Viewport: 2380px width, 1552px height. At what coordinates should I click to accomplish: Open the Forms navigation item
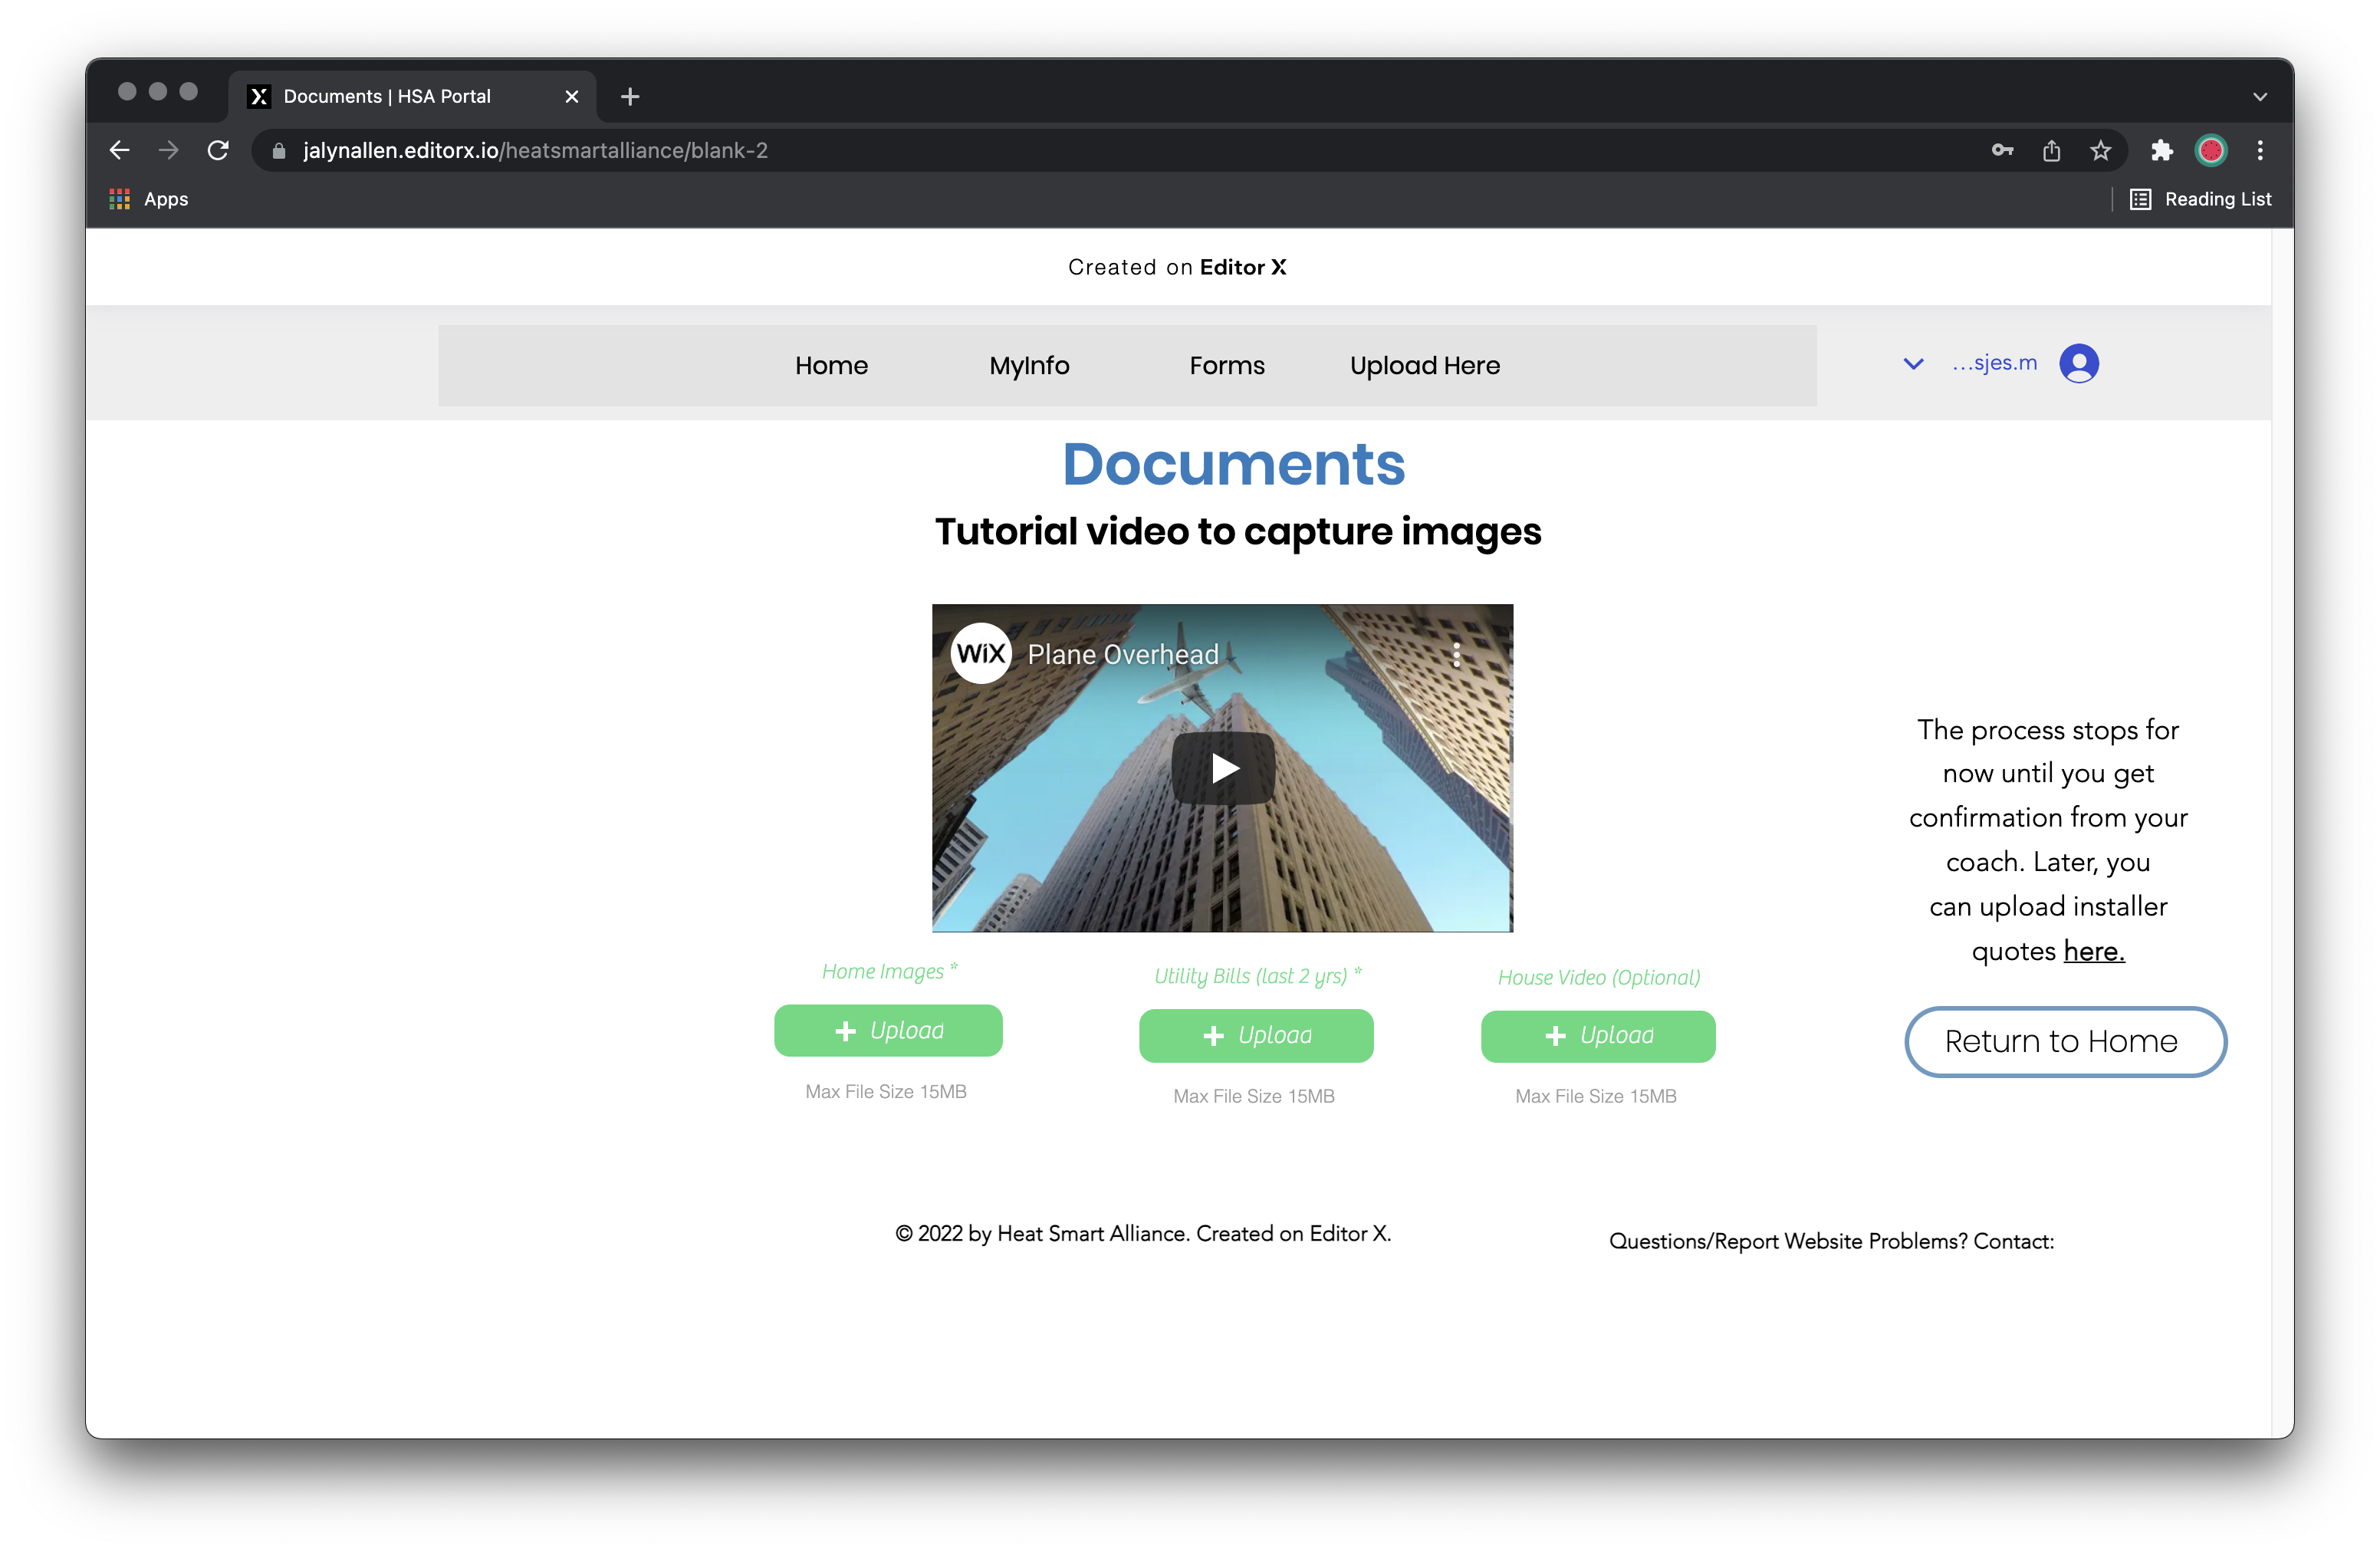tap(1226, 366)
